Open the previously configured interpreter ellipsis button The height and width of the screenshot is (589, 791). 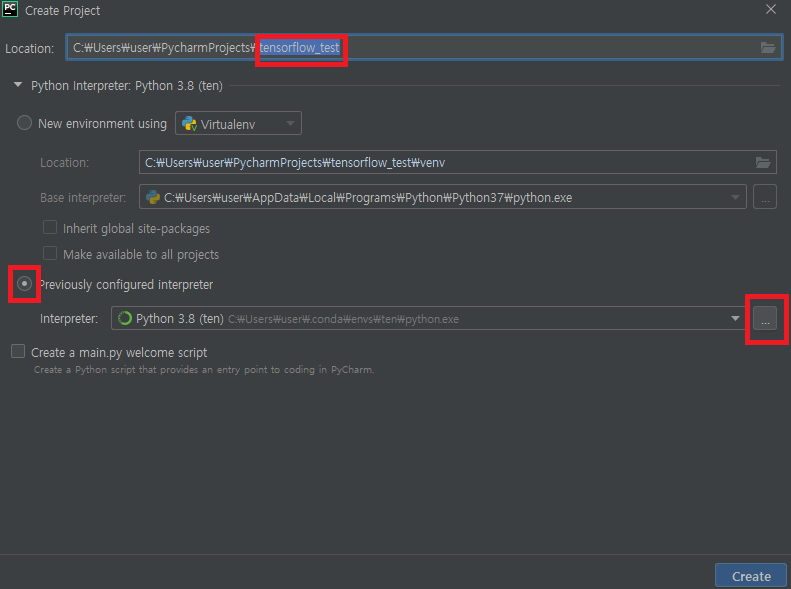coord(765,318)
